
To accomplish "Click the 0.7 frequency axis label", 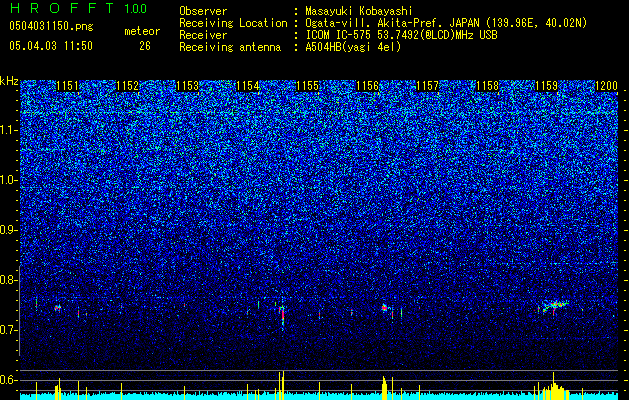I will (9, 330).
